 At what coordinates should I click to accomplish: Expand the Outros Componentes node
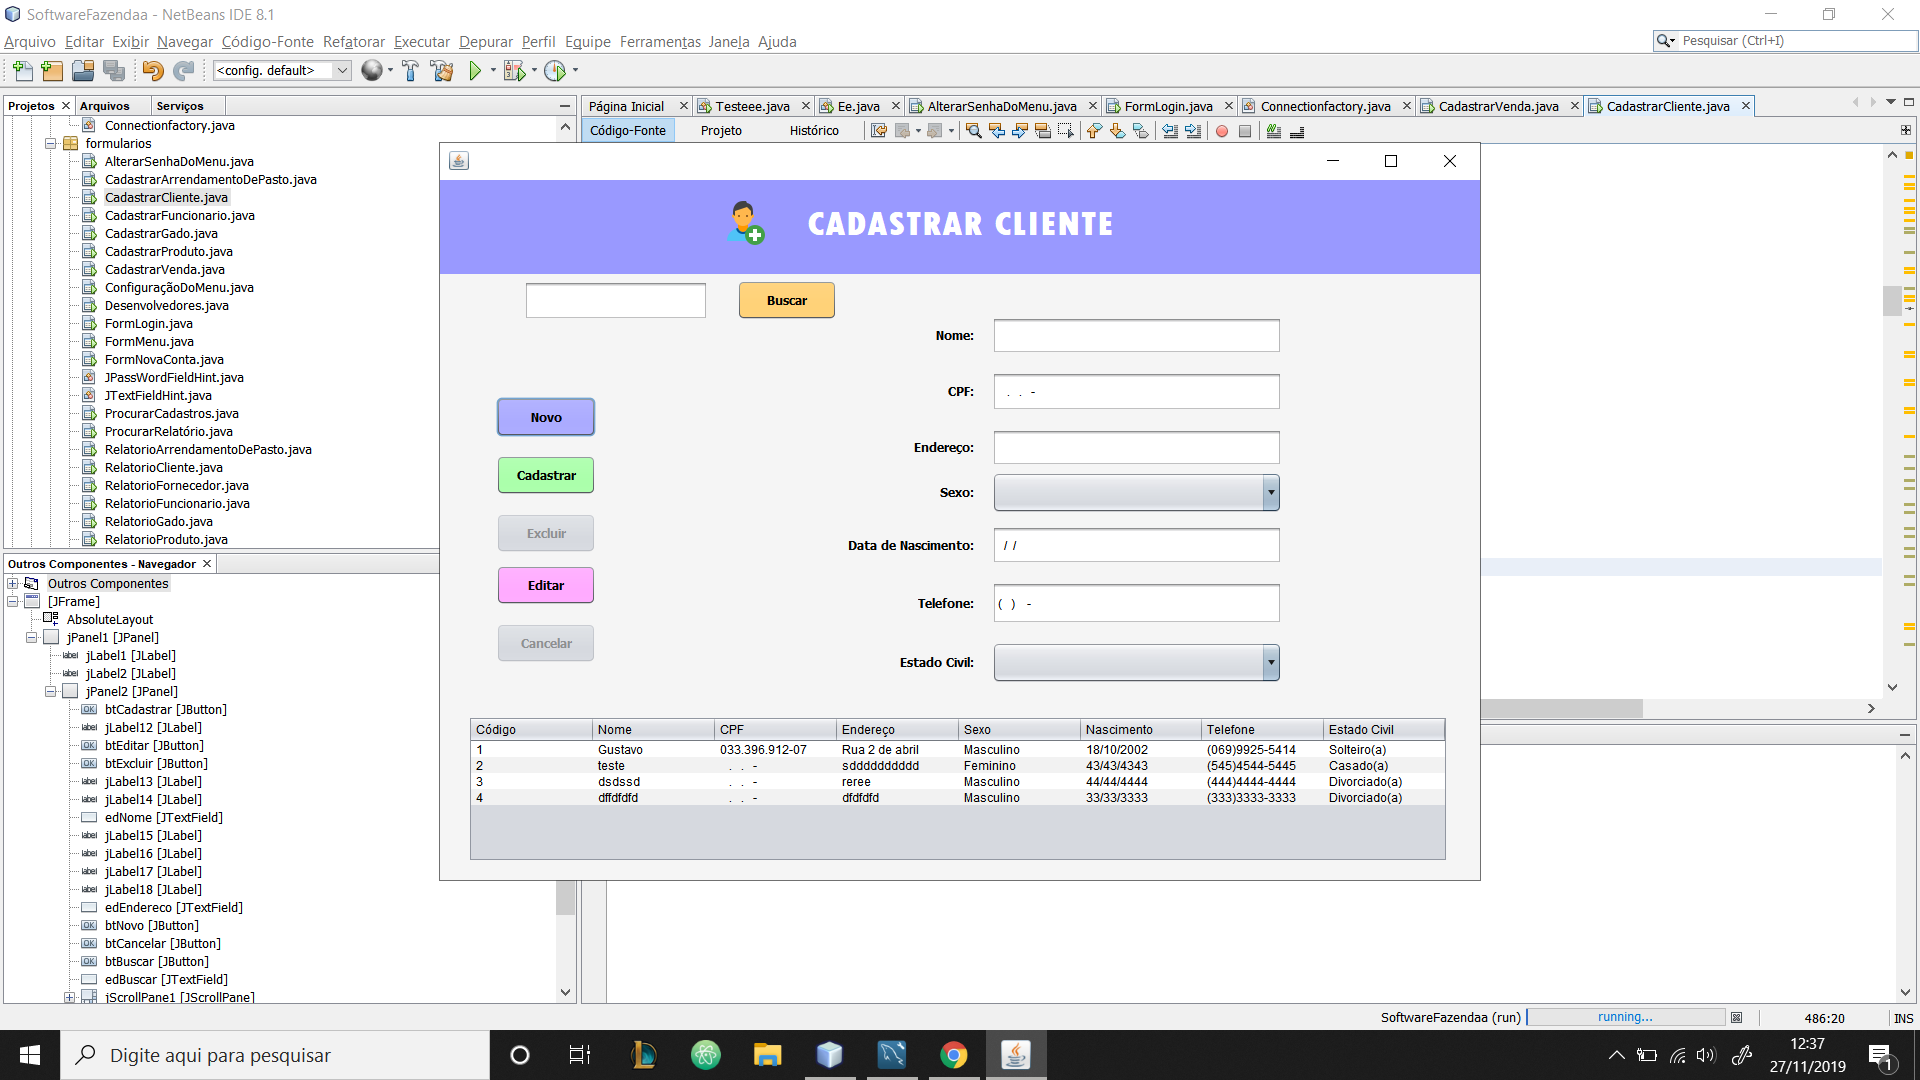coord(12,584)
